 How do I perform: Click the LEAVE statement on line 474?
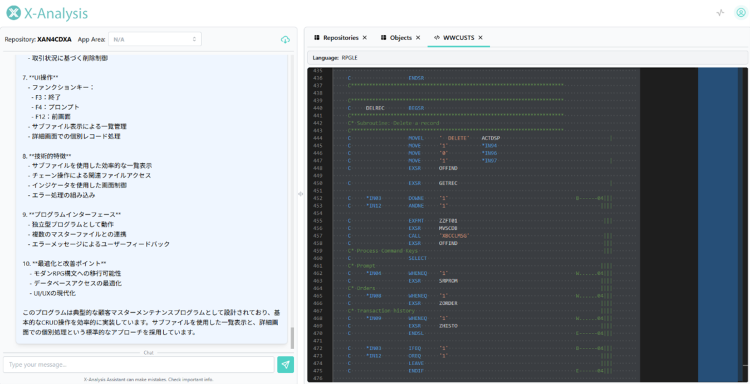tap(416, 363)
